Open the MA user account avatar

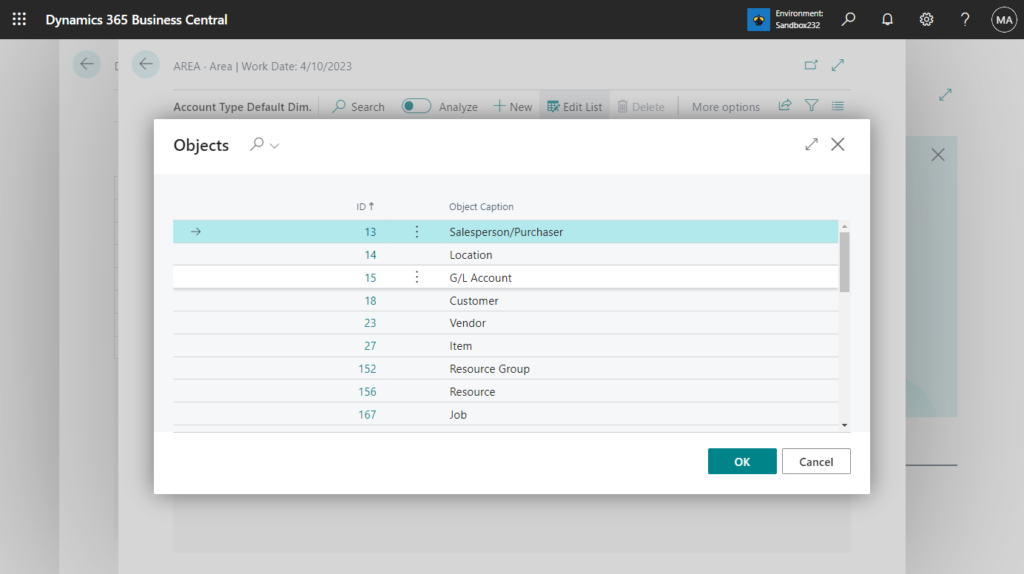(1004, 20)
